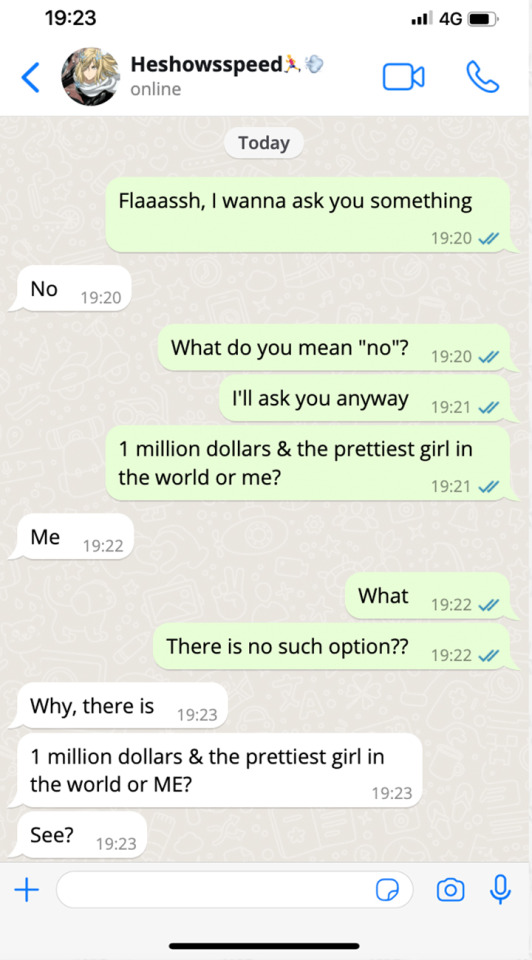Open Heshowsspeed's profile picture
Viewport: 532px width, 960px height.
(90, 77)
